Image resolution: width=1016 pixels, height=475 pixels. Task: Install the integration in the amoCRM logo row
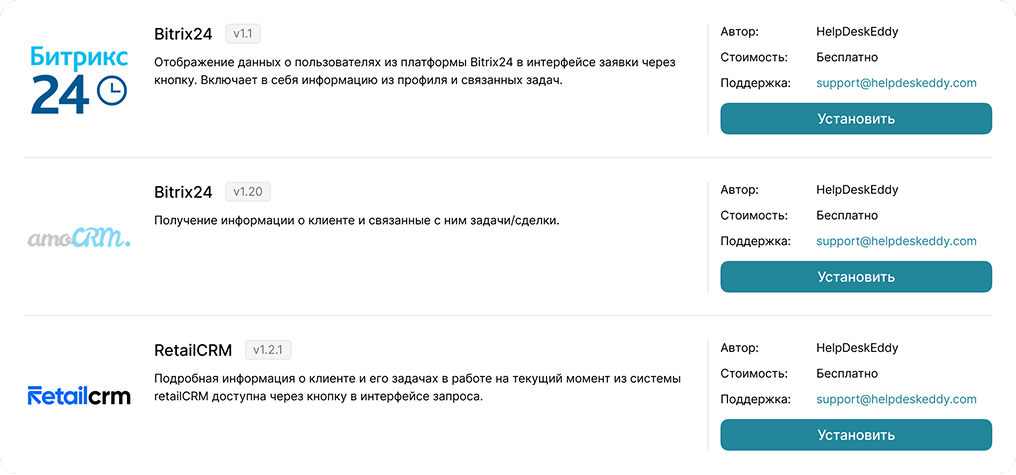tap(856, 277)
